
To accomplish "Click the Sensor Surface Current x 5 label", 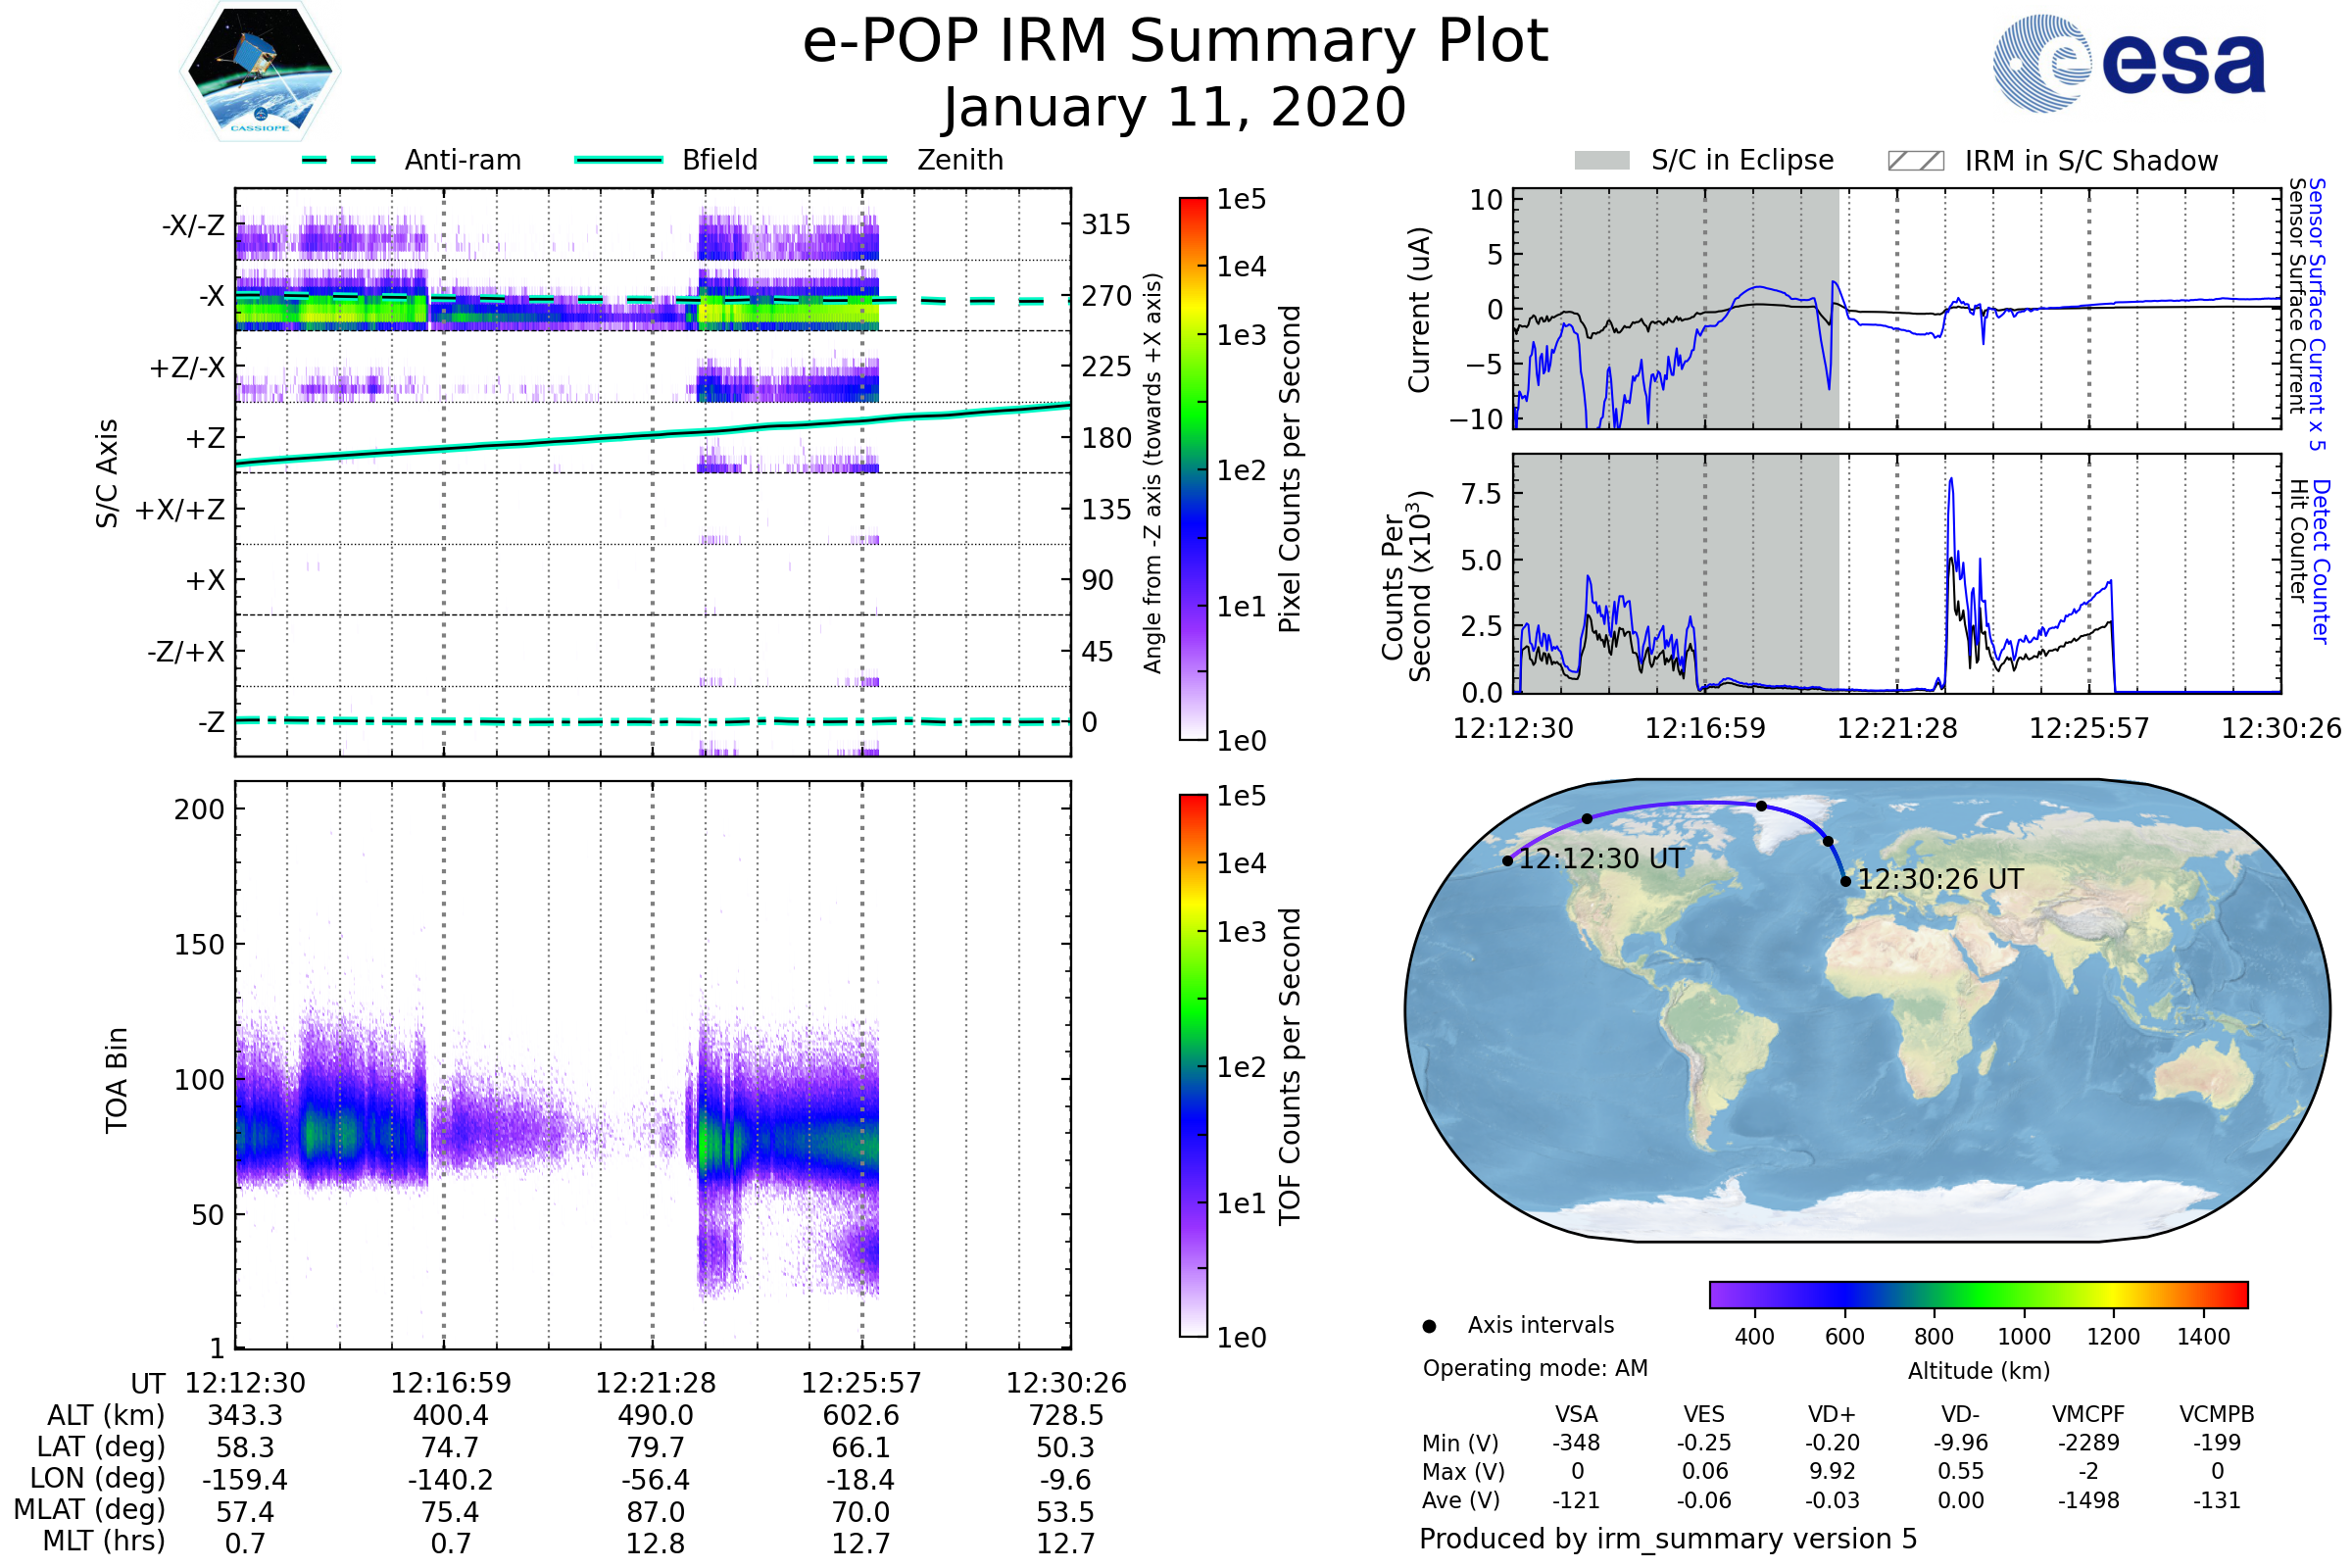I will tap(2316, 315).
